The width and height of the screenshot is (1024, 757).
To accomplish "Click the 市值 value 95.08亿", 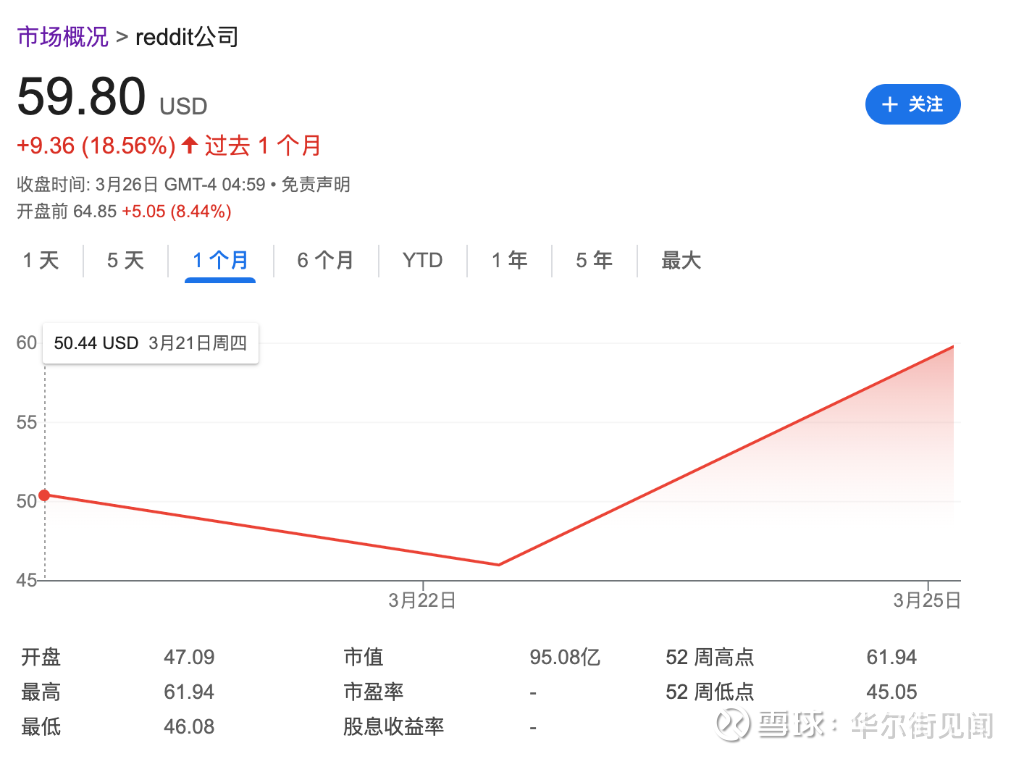I will click(x=565, y=657).
